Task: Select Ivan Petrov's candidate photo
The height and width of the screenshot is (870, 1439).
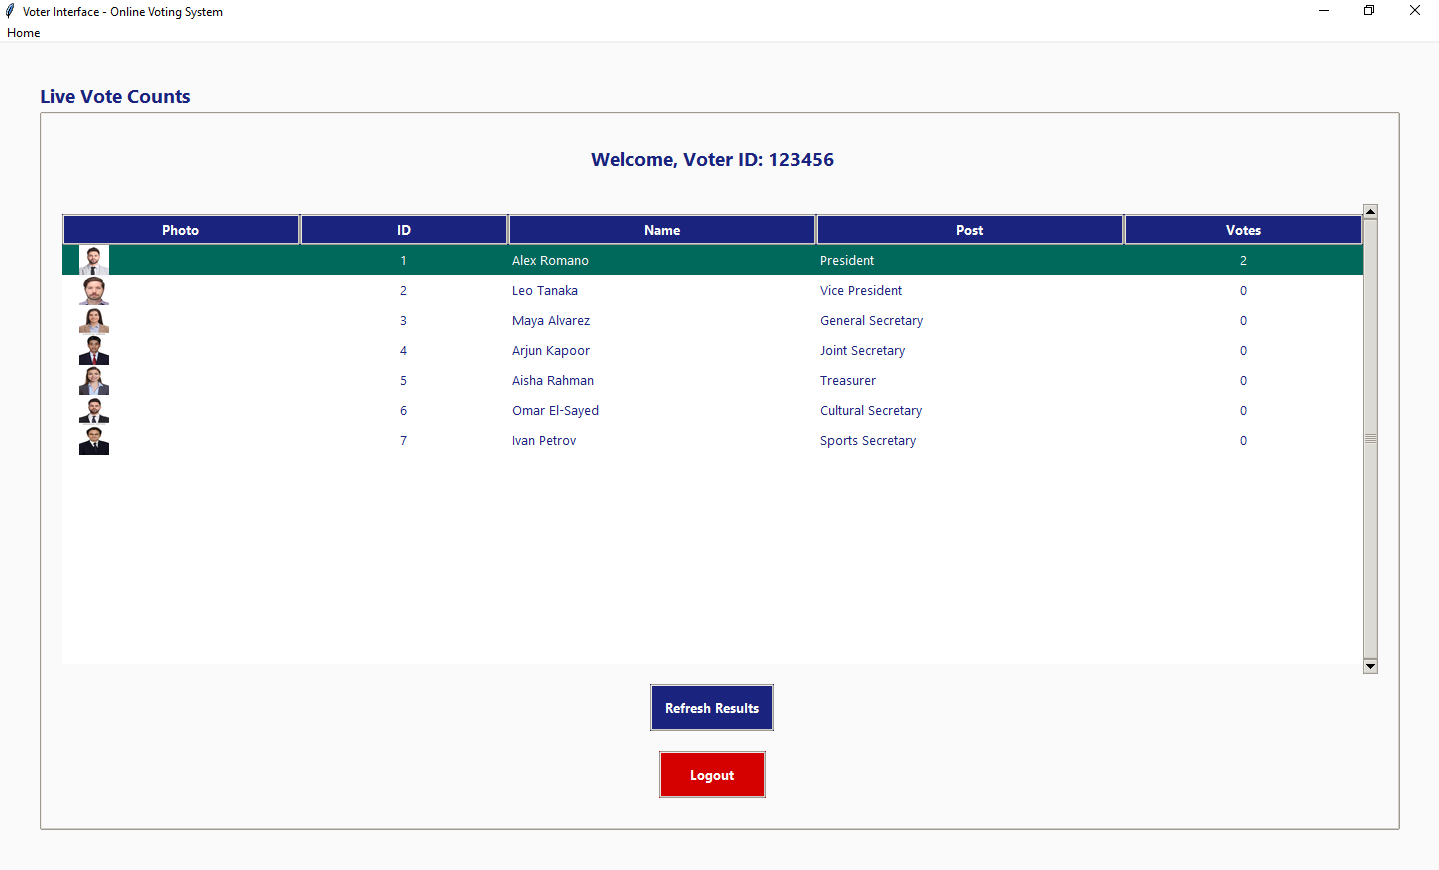Action: [x=93, y=441]
